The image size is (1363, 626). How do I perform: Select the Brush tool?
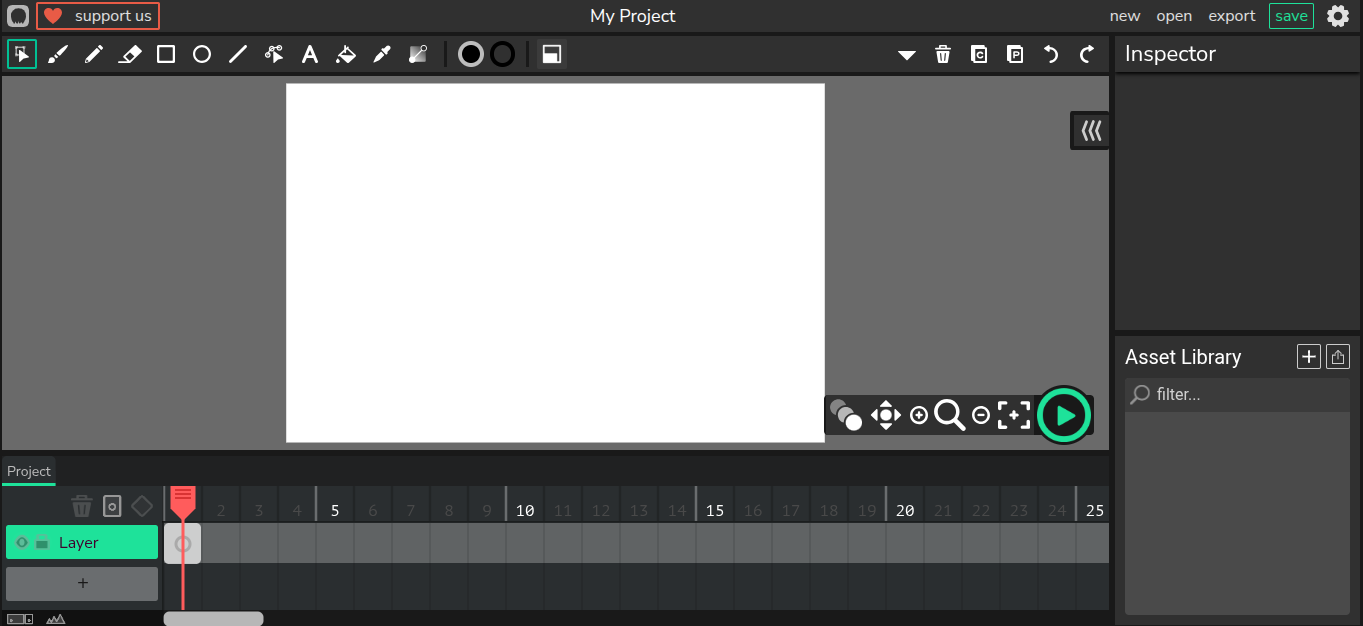pyautogui.click(x=57, y=54)
